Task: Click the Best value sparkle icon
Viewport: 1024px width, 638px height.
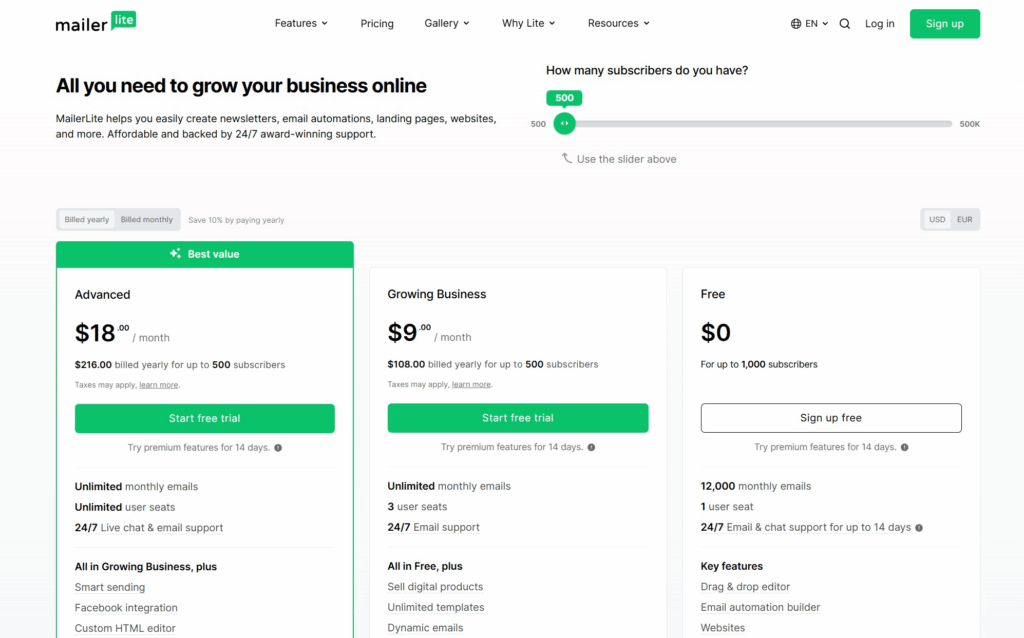Action: 176,254
